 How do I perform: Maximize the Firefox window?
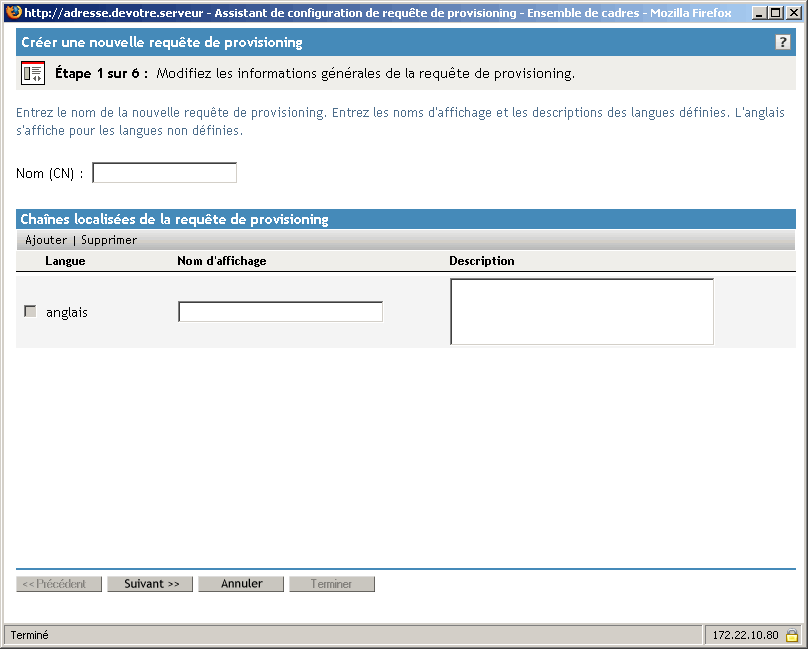pyautogui.click(x=776, y=13)
